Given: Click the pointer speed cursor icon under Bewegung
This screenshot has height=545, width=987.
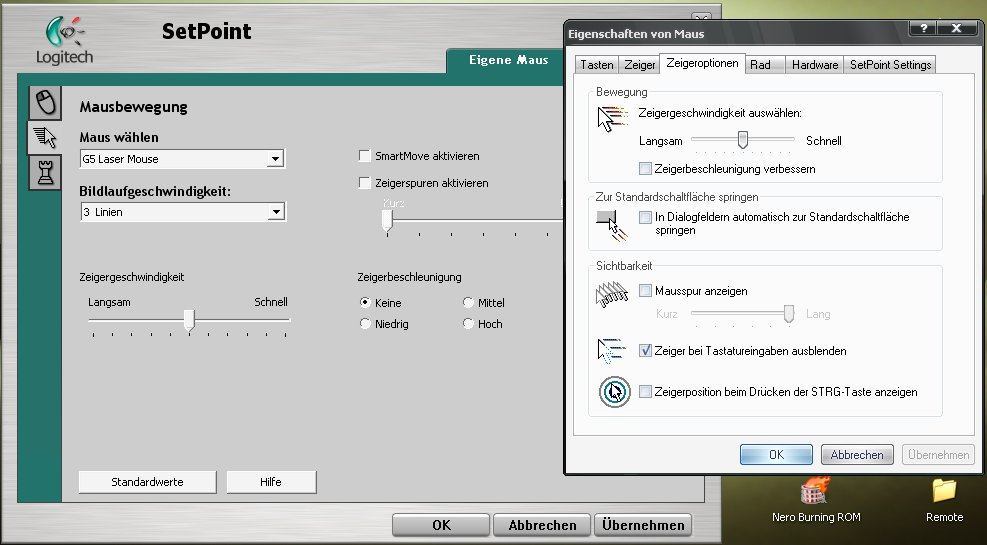Looking at the screenshot, I should [x=612, y=118].
